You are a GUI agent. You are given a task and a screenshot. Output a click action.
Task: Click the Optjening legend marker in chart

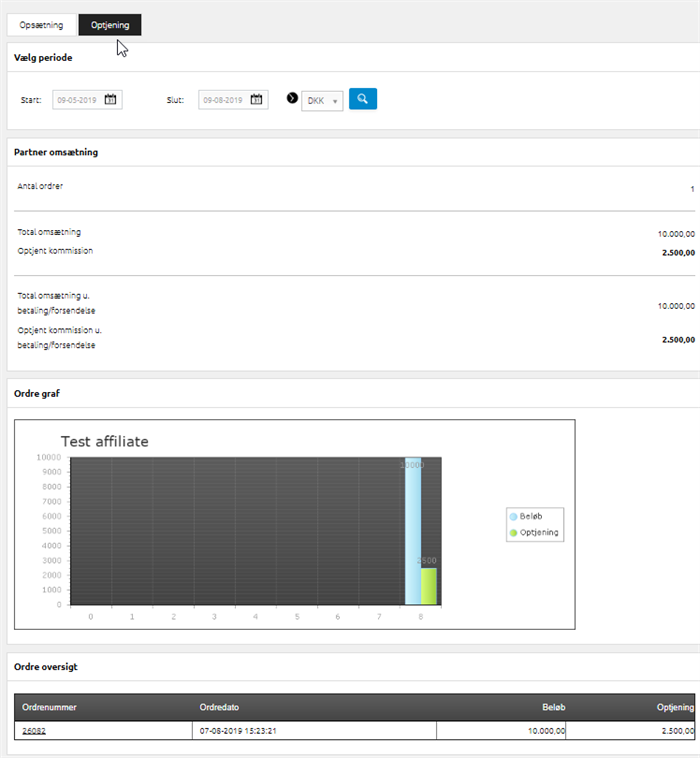(x=514, y=533)
